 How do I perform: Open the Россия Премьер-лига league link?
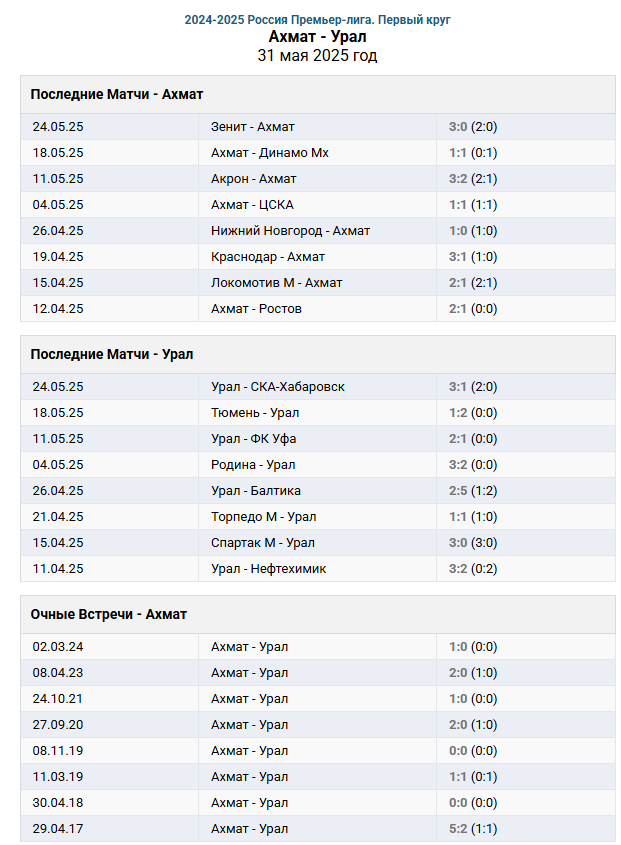(x=317, y=20)
